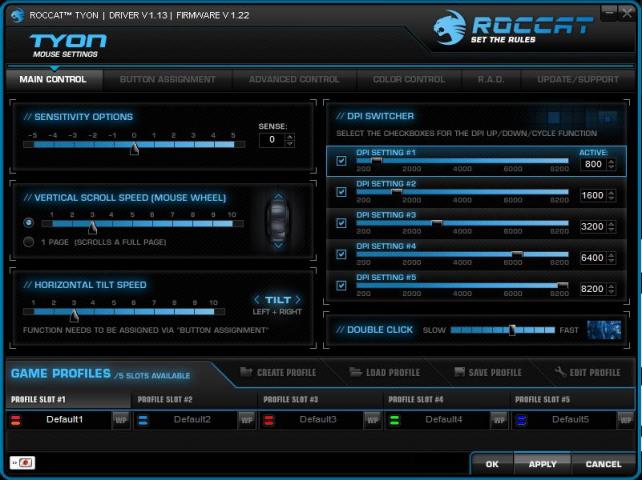Select the scroll speed slider radio button
642x480 pixels.
tap(29, 222)
